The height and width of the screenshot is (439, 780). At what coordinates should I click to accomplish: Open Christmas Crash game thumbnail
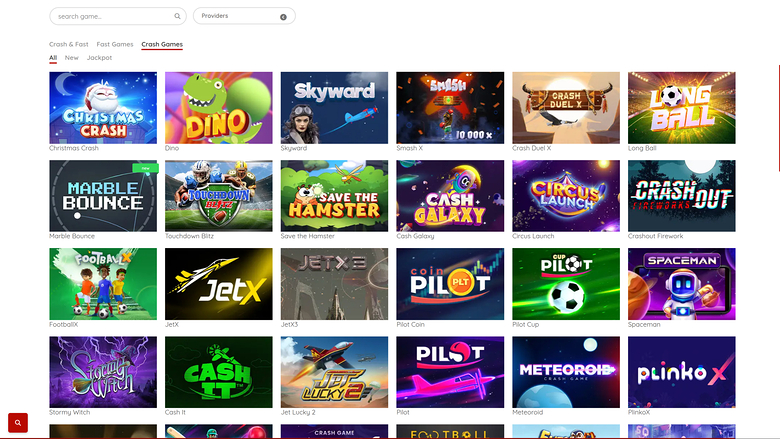click(x=103, y=108)
